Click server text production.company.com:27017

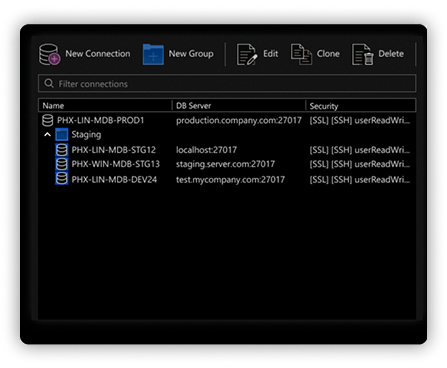tap(239, 120)
